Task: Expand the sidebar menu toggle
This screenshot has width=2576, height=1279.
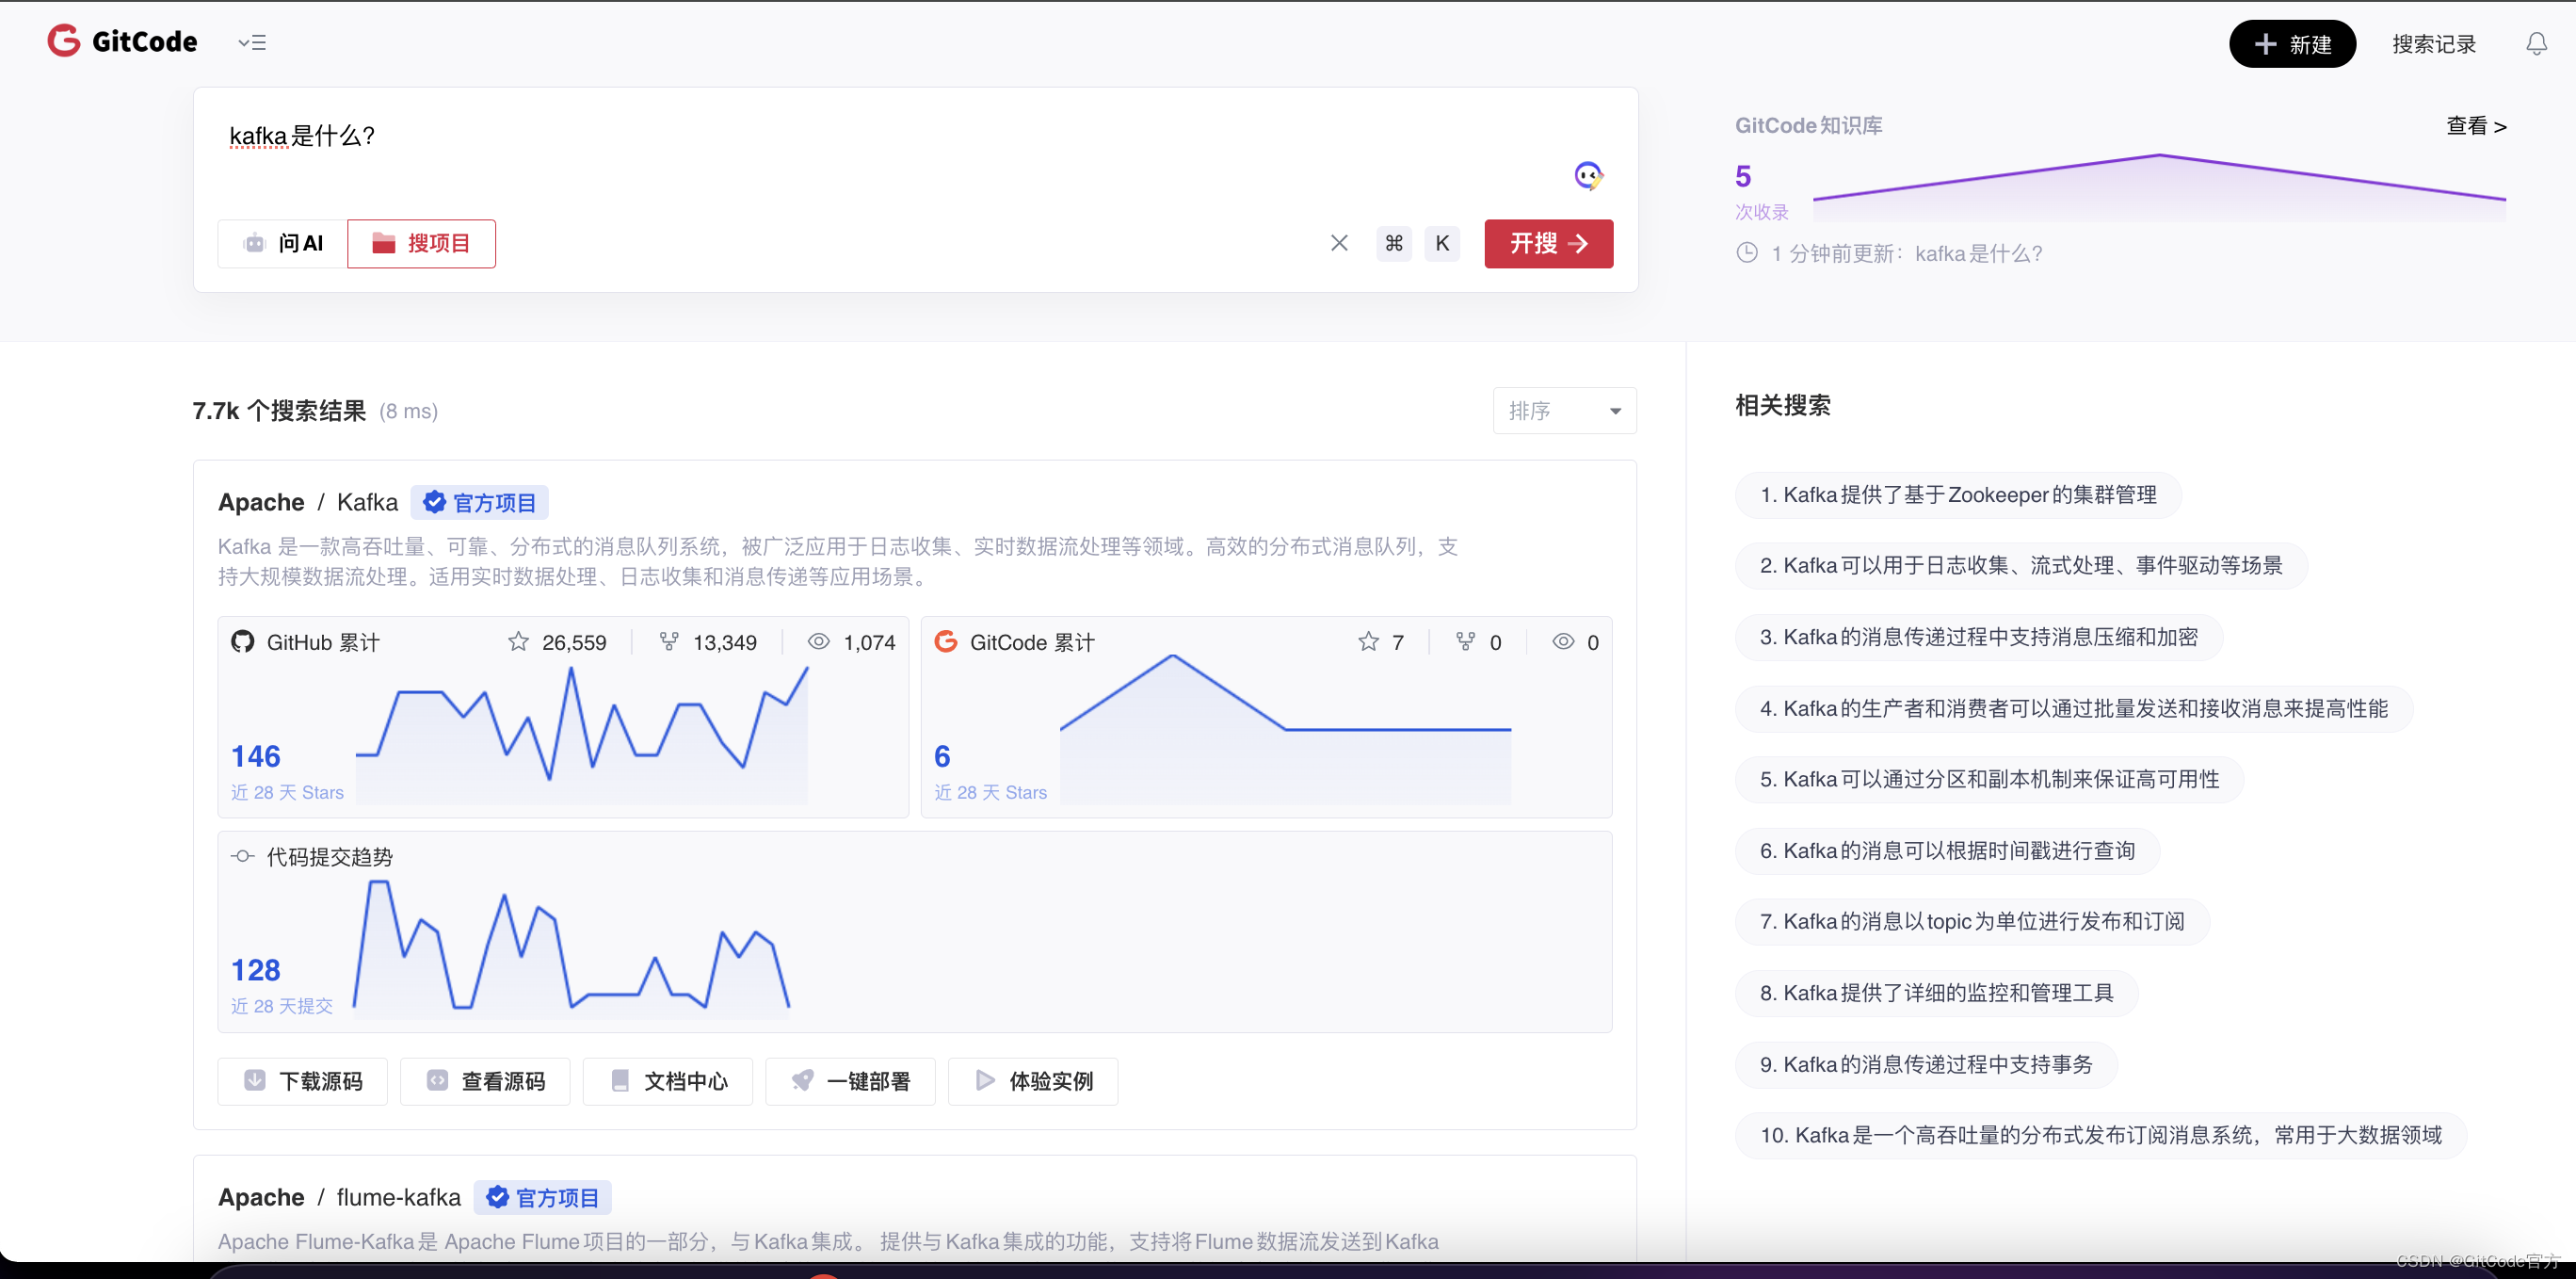Action: [x=252, y=43]
